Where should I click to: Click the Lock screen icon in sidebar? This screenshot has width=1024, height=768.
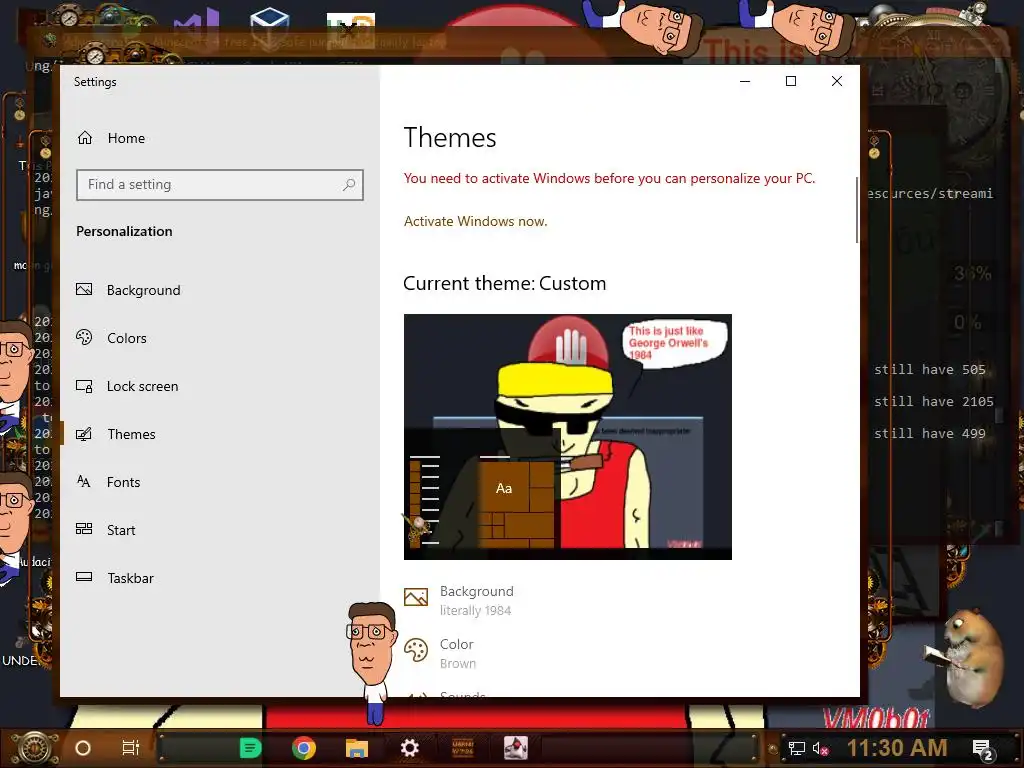(84, 386)
